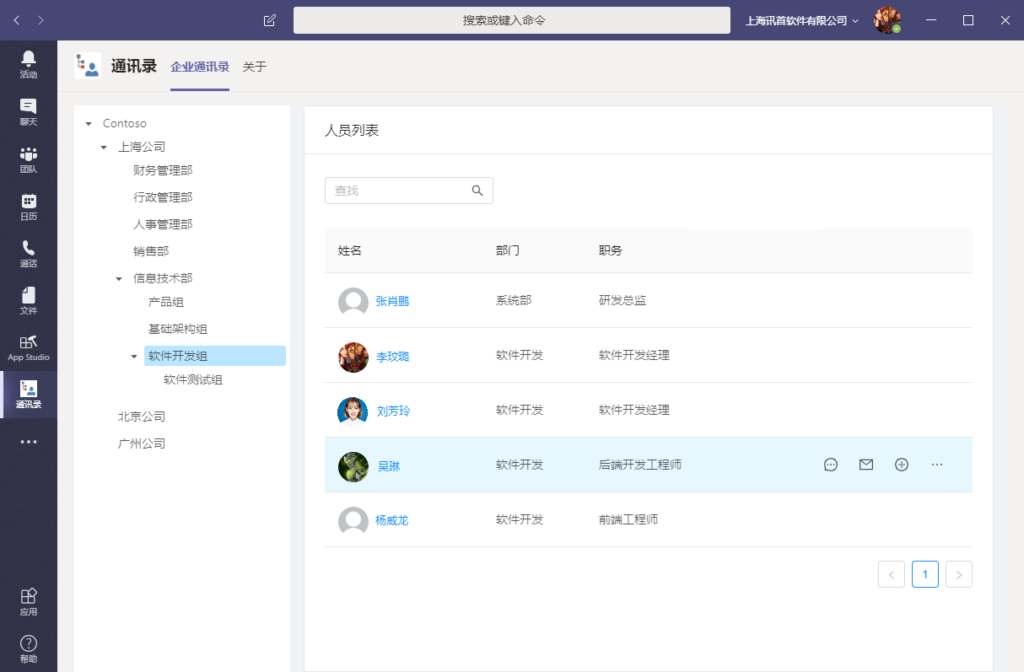Click 刘芳玲's avatar picture

click(x=353, y=411)
